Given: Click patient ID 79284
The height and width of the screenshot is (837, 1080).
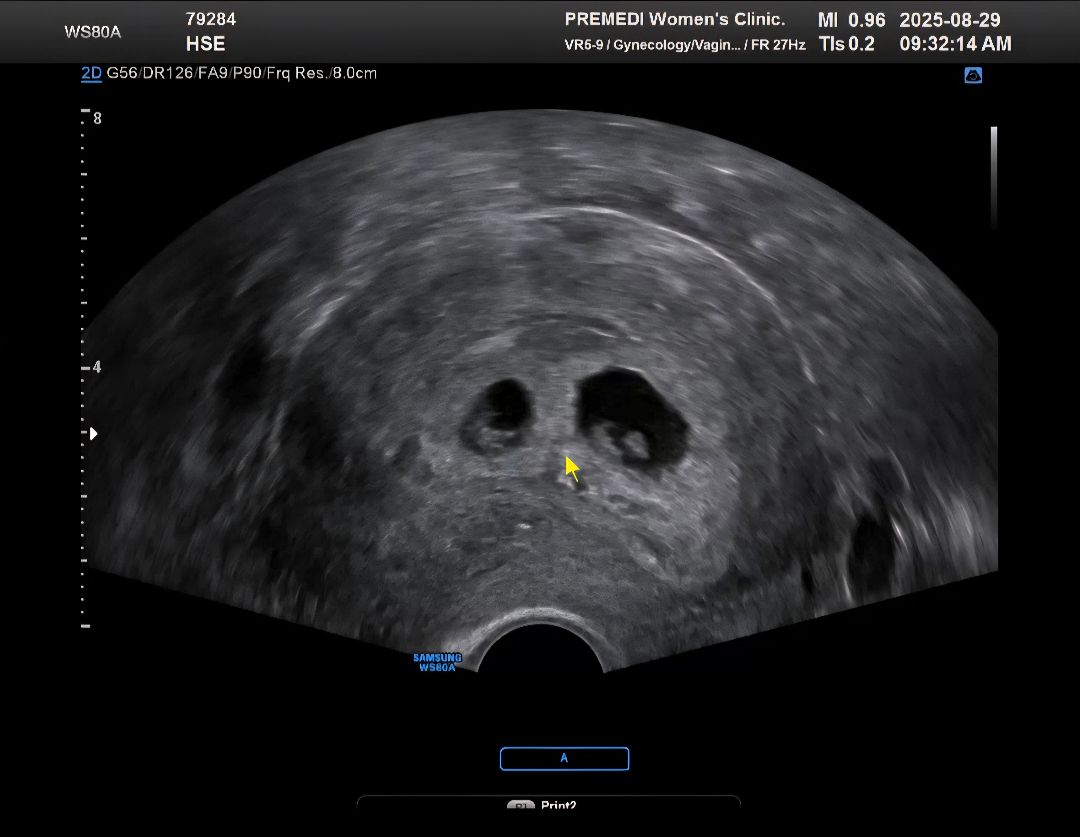Looking at the screenshot, I should pos(211,19).
